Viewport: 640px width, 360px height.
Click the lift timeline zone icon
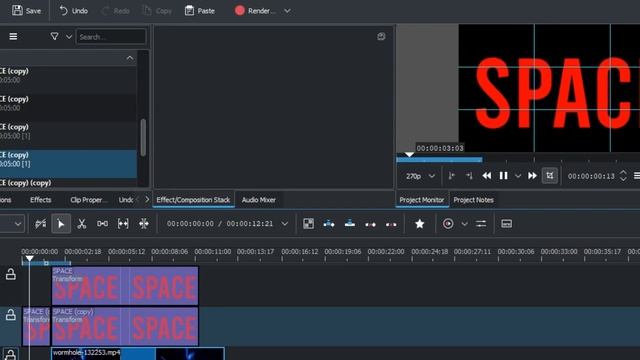pyautogui.click(x=391, y=224)
